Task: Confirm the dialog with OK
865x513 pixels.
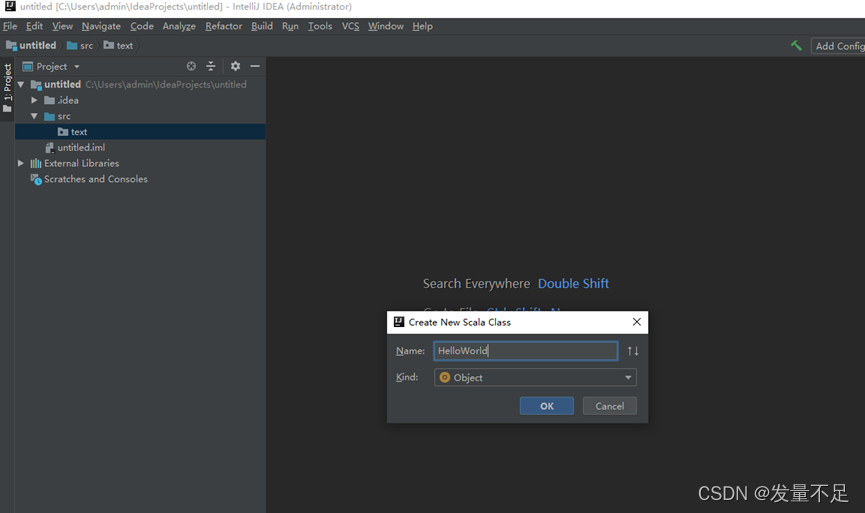Action: pyautogui.click(x=547, y=406)
